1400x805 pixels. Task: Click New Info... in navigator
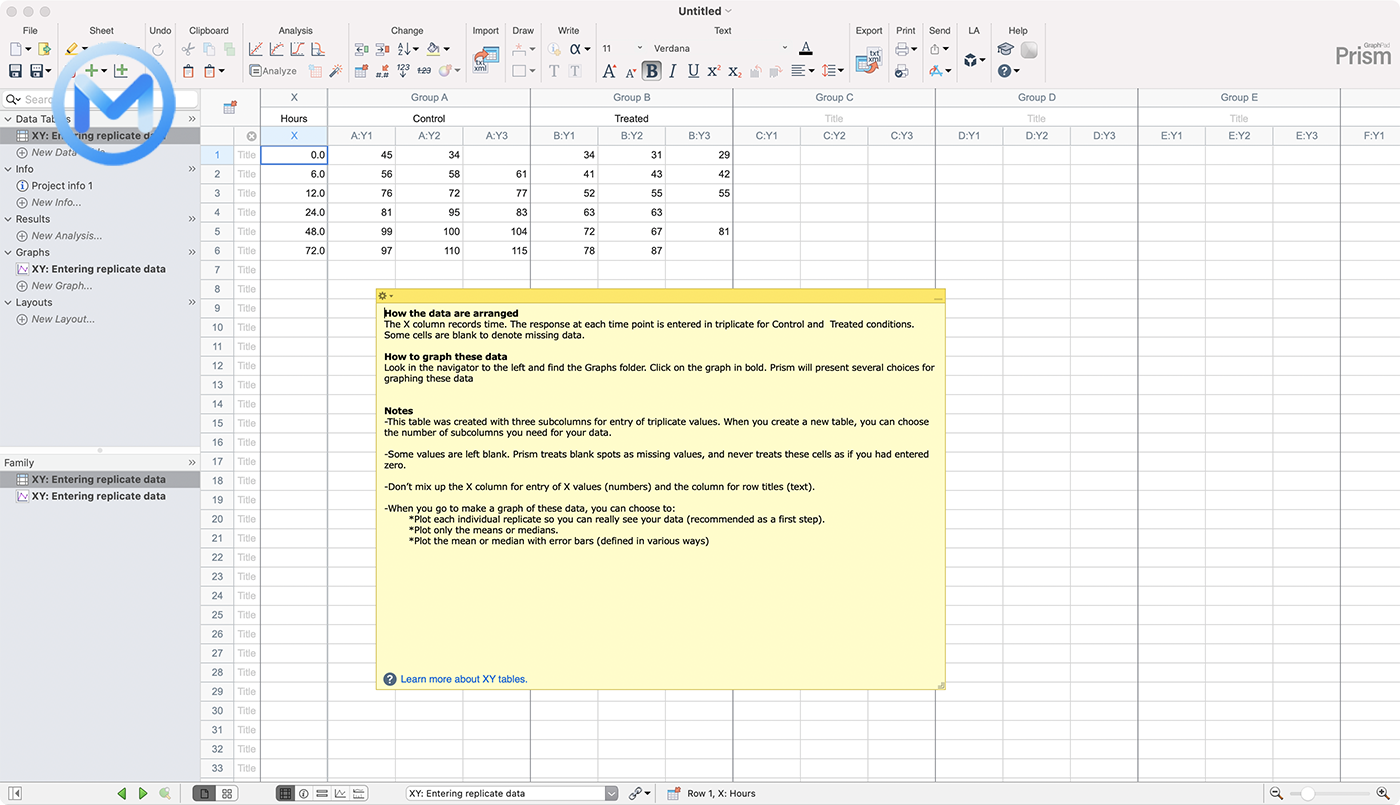click(x=56, y=202)
